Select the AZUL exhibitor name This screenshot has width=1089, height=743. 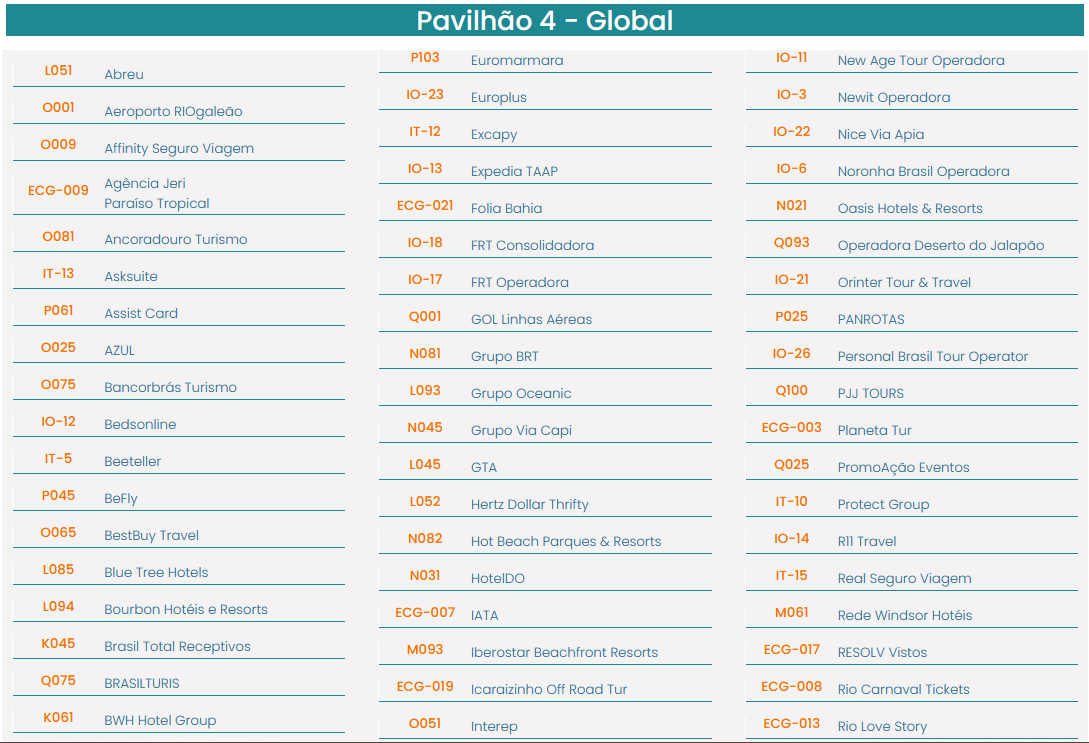pyautogui.click(x=119, y=350)
